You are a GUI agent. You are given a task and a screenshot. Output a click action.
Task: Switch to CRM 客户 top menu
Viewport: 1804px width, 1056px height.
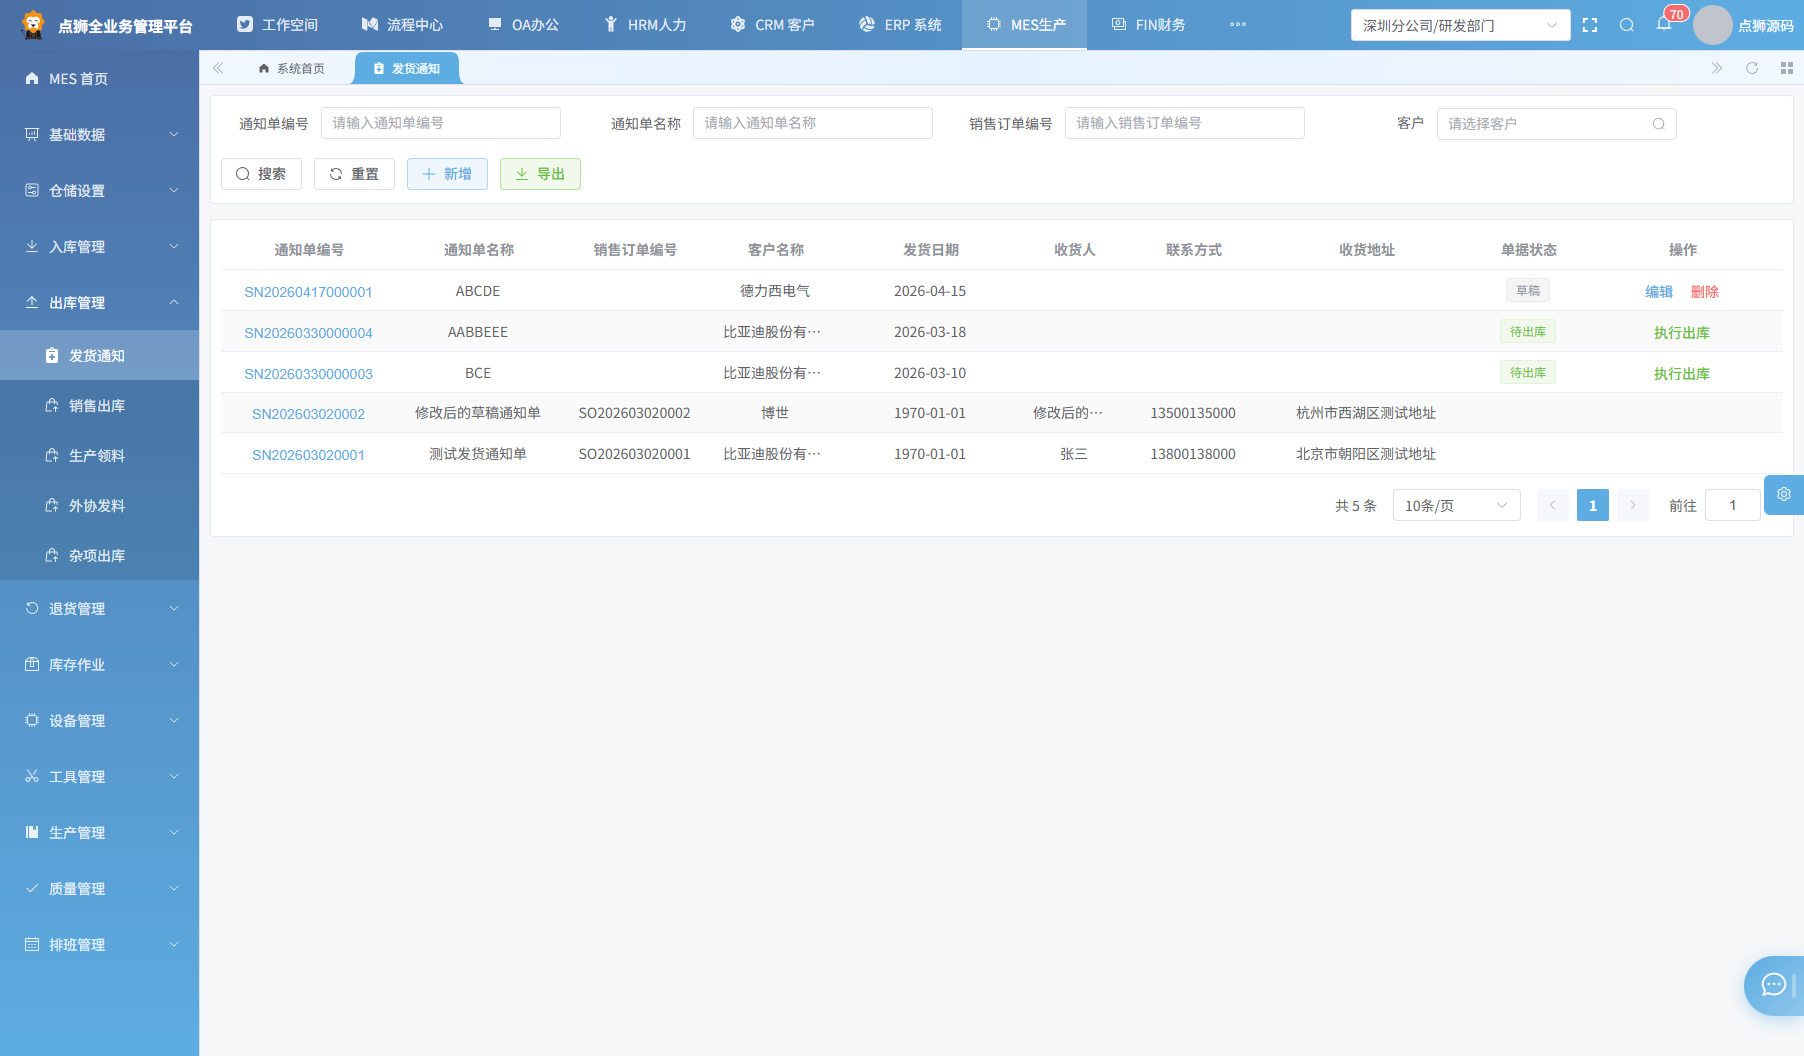[x=772, y=25]
